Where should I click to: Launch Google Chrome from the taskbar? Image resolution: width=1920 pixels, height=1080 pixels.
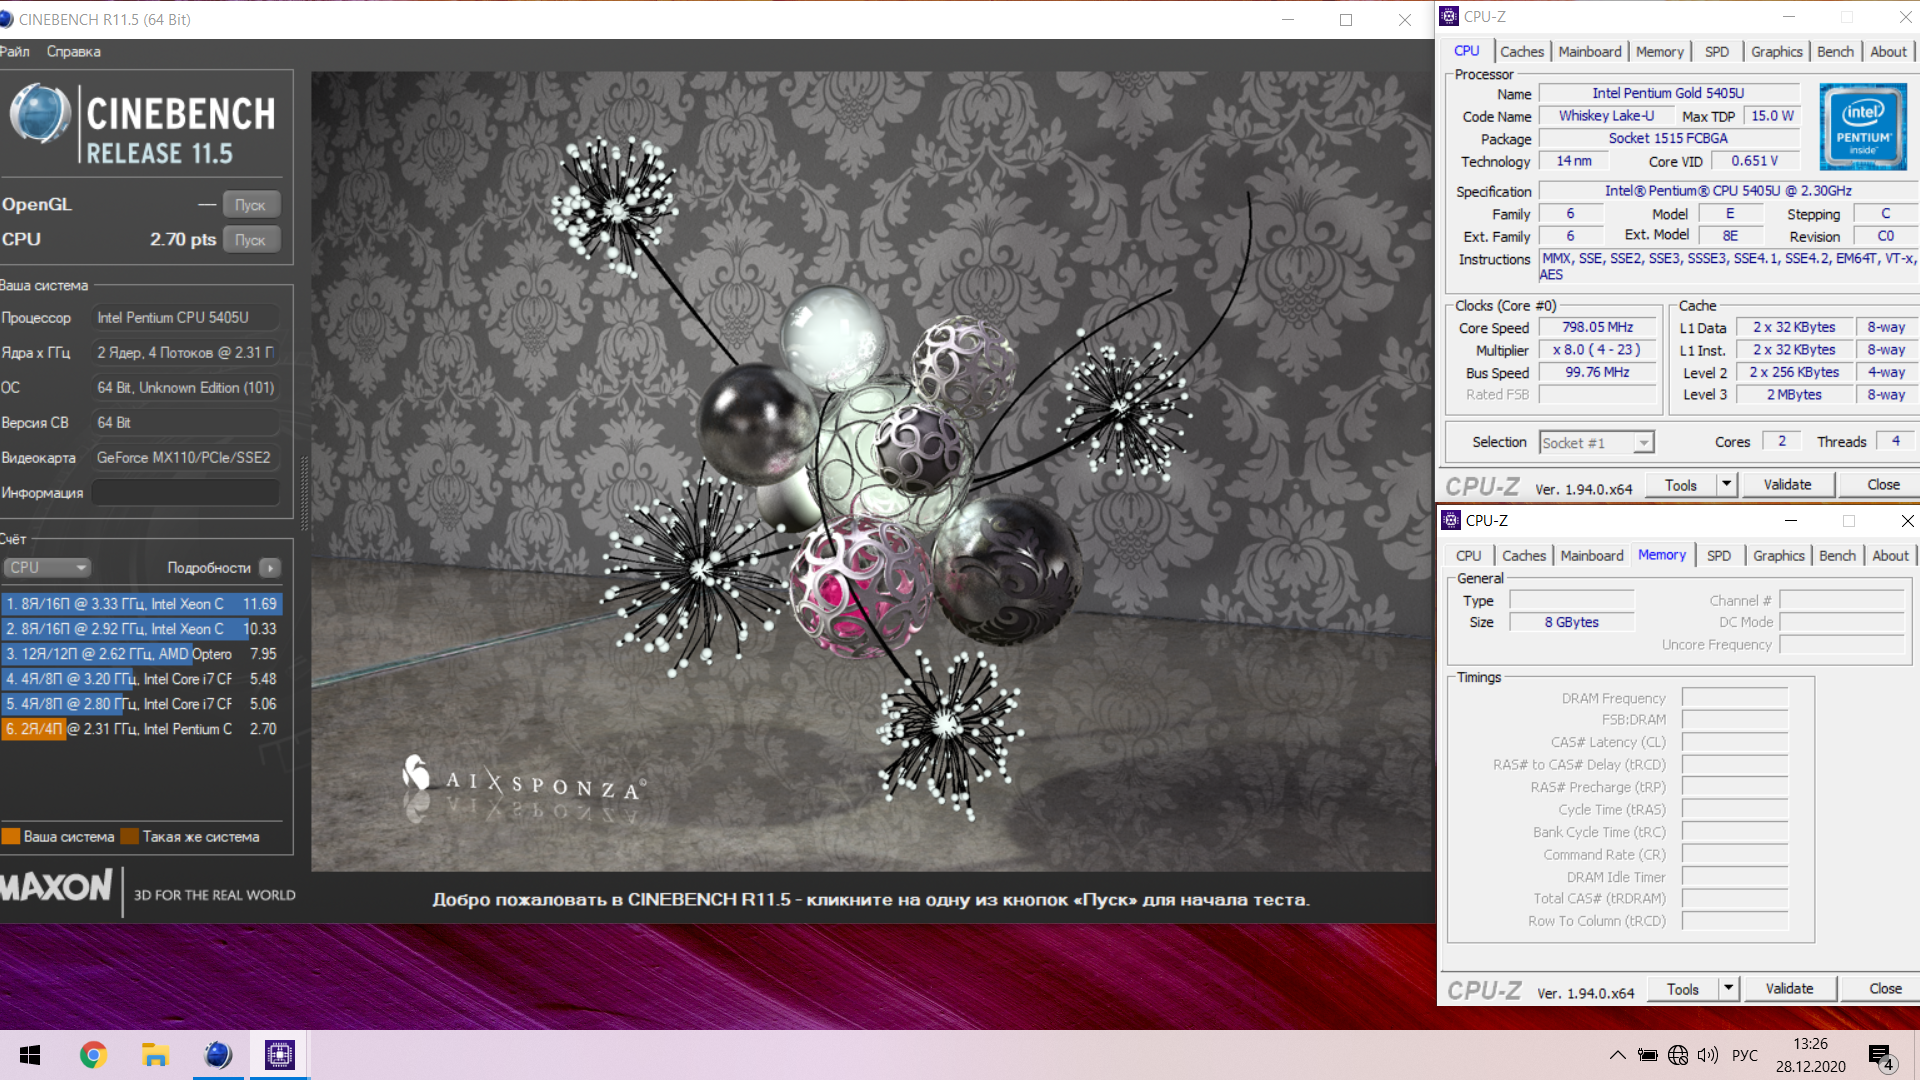pos(93,1055)
